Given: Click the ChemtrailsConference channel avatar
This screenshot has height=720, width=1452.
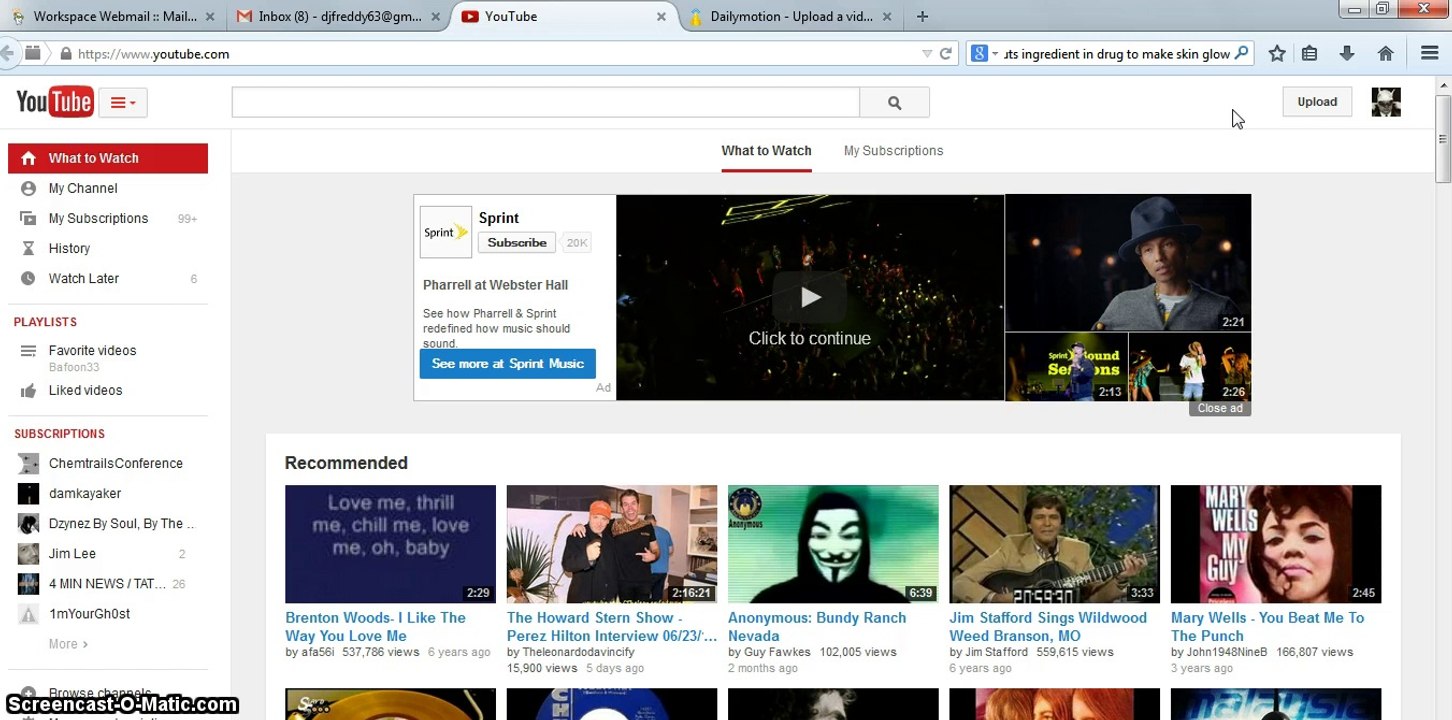Looking at the screenshot, I should pyautogui.click(x=29, y=464).
